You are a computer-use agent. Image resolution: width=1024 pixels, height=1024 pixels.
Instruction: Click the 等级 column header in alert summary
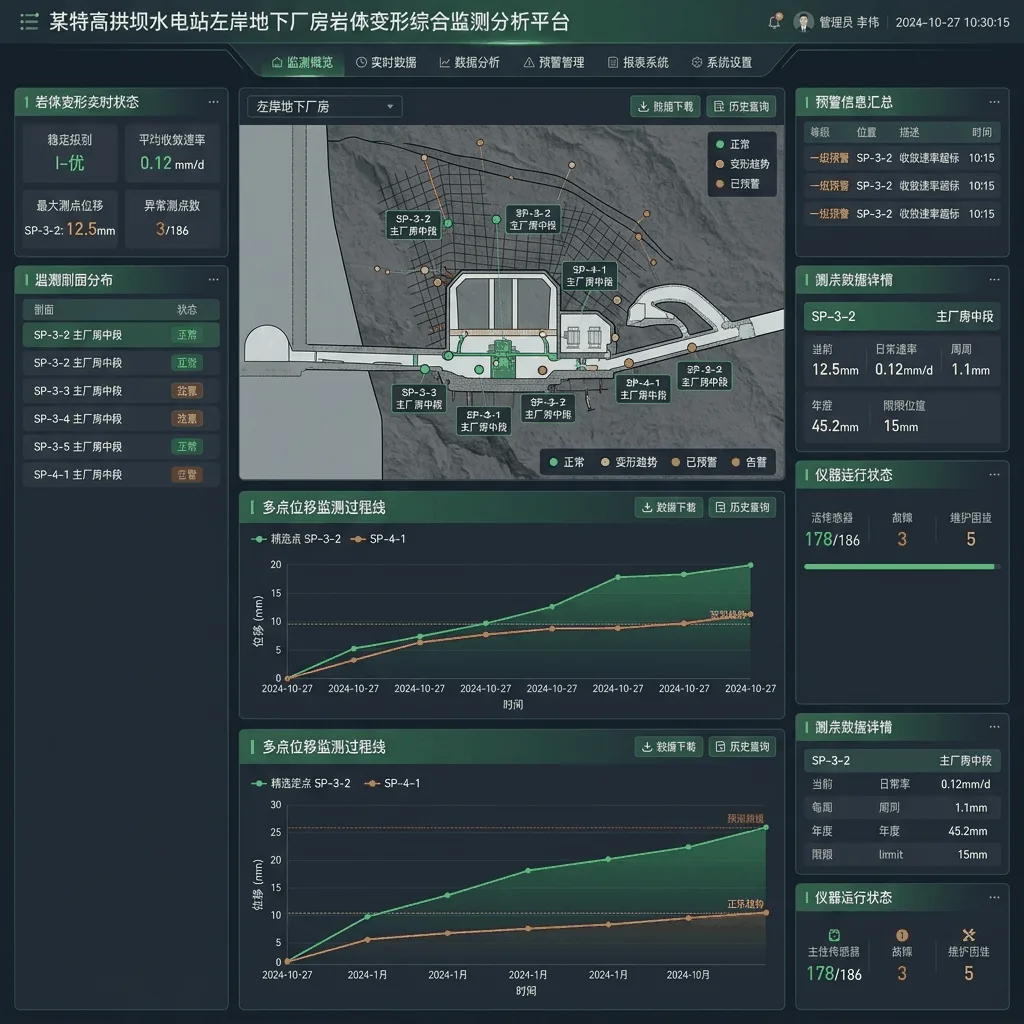tap(820, 132)
